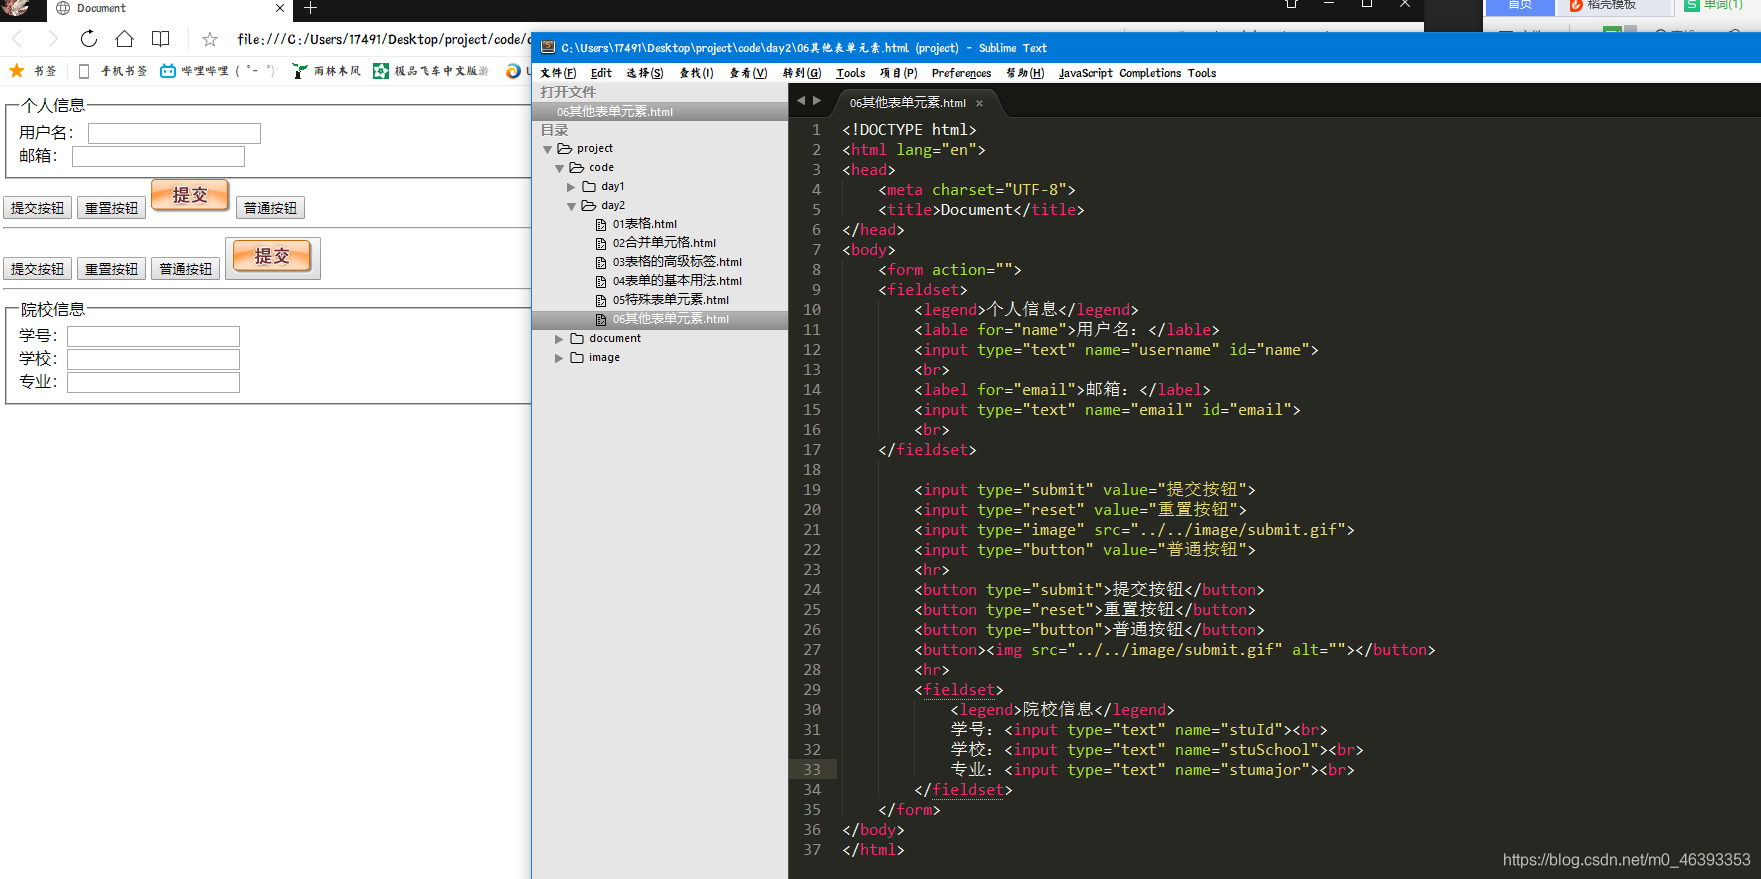Open 05特殊表单元素.html in sidebar
This screenshot has height=879, width=1761.
pyautogui.click(x=670, y=300)
